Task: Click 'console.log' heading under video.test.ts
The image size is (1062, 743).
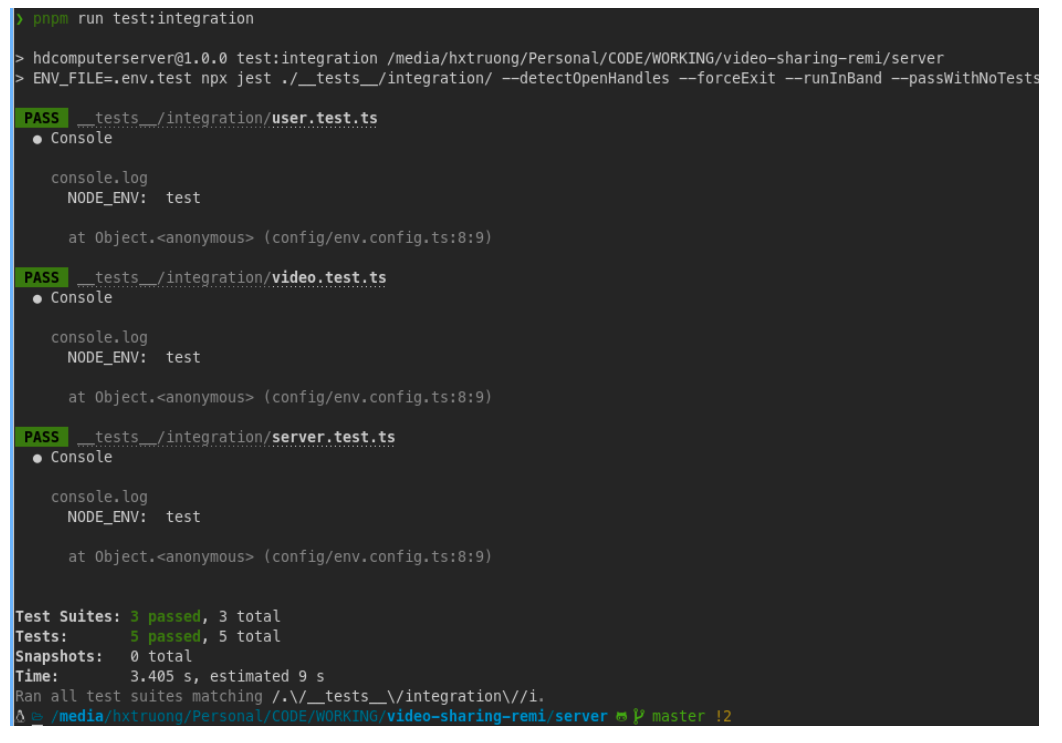Action: [x=99, y=338]
